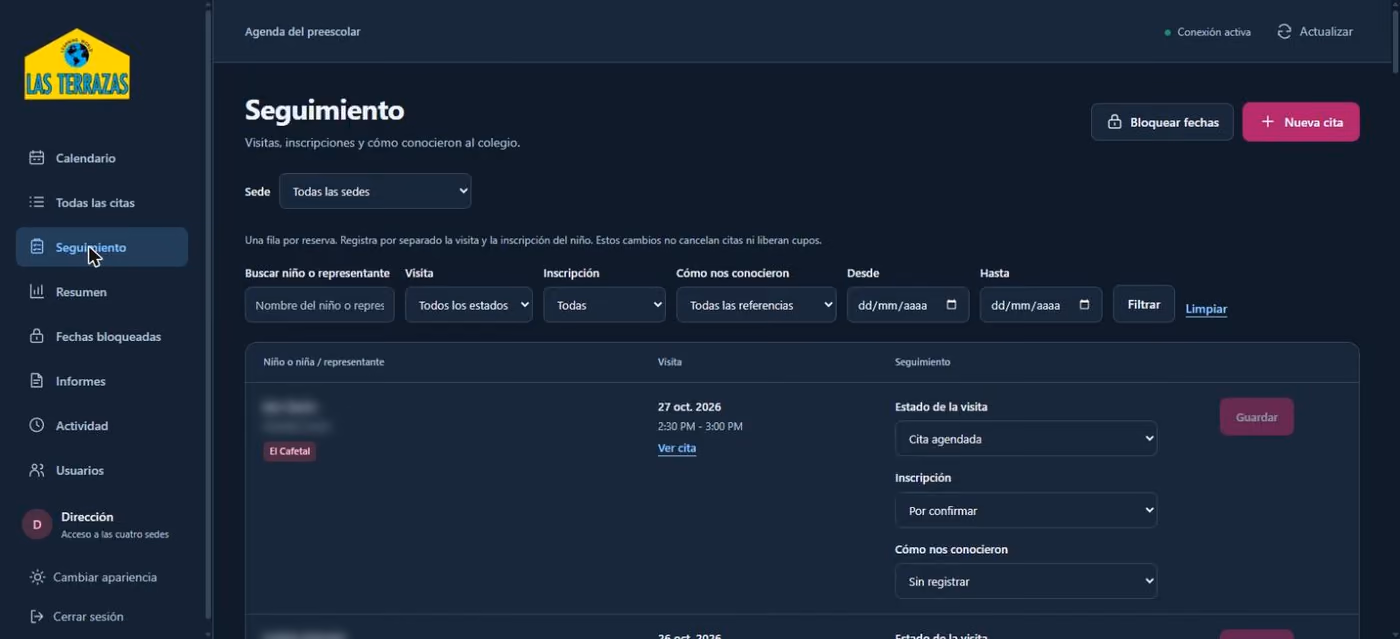Click Acceso a las cuatro sedes text
Viewport: 1400px width, 639px height.
[x=115, y=535]
